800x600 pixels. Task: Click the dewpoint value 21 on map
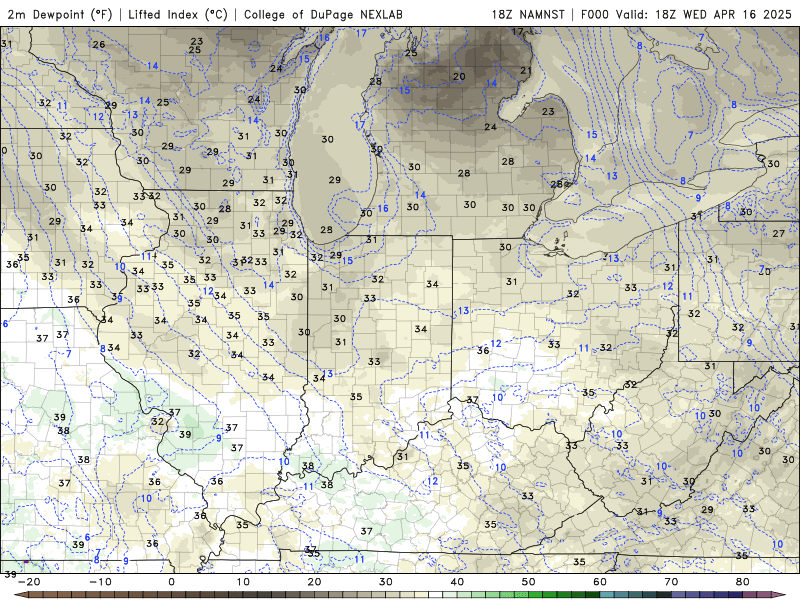coord(526,70)
